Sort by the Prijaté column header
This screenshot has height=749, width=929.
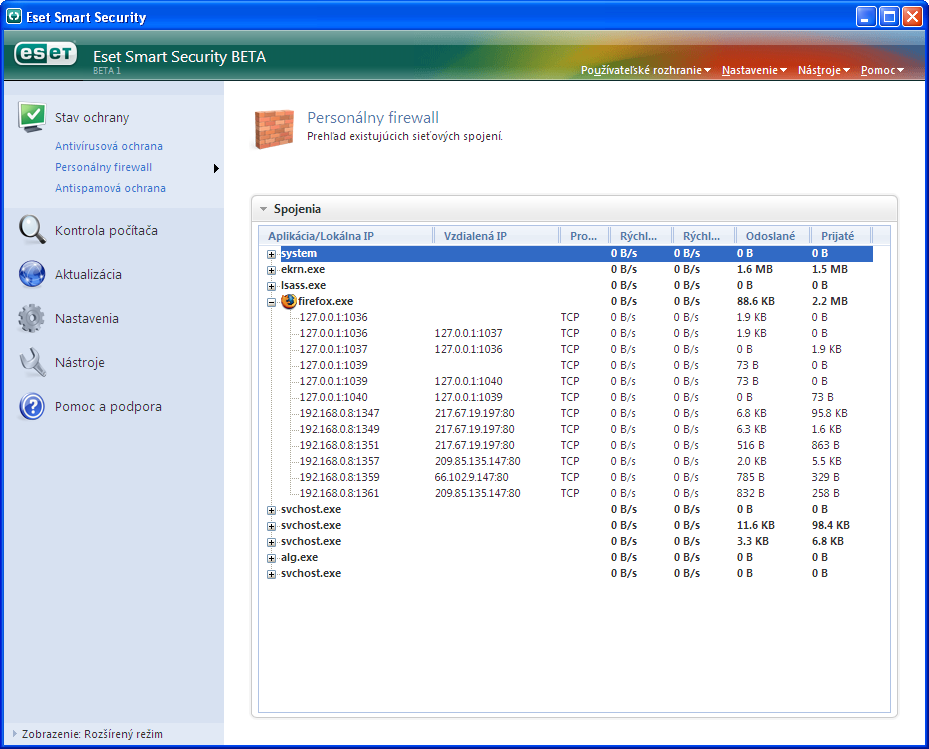841,236
